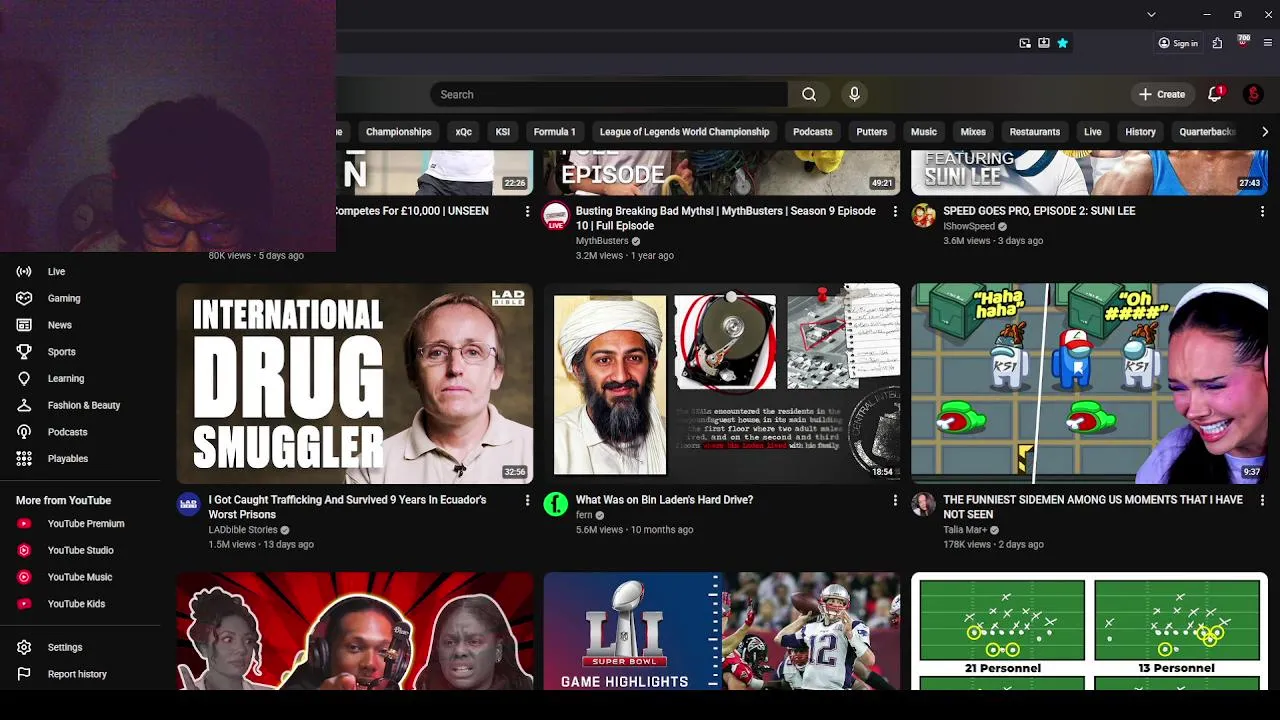The height and width of the screenshot is (720, 1280).
Task: Open News in the sidebar
Action: pyautogui.click(x=59, y=325)
